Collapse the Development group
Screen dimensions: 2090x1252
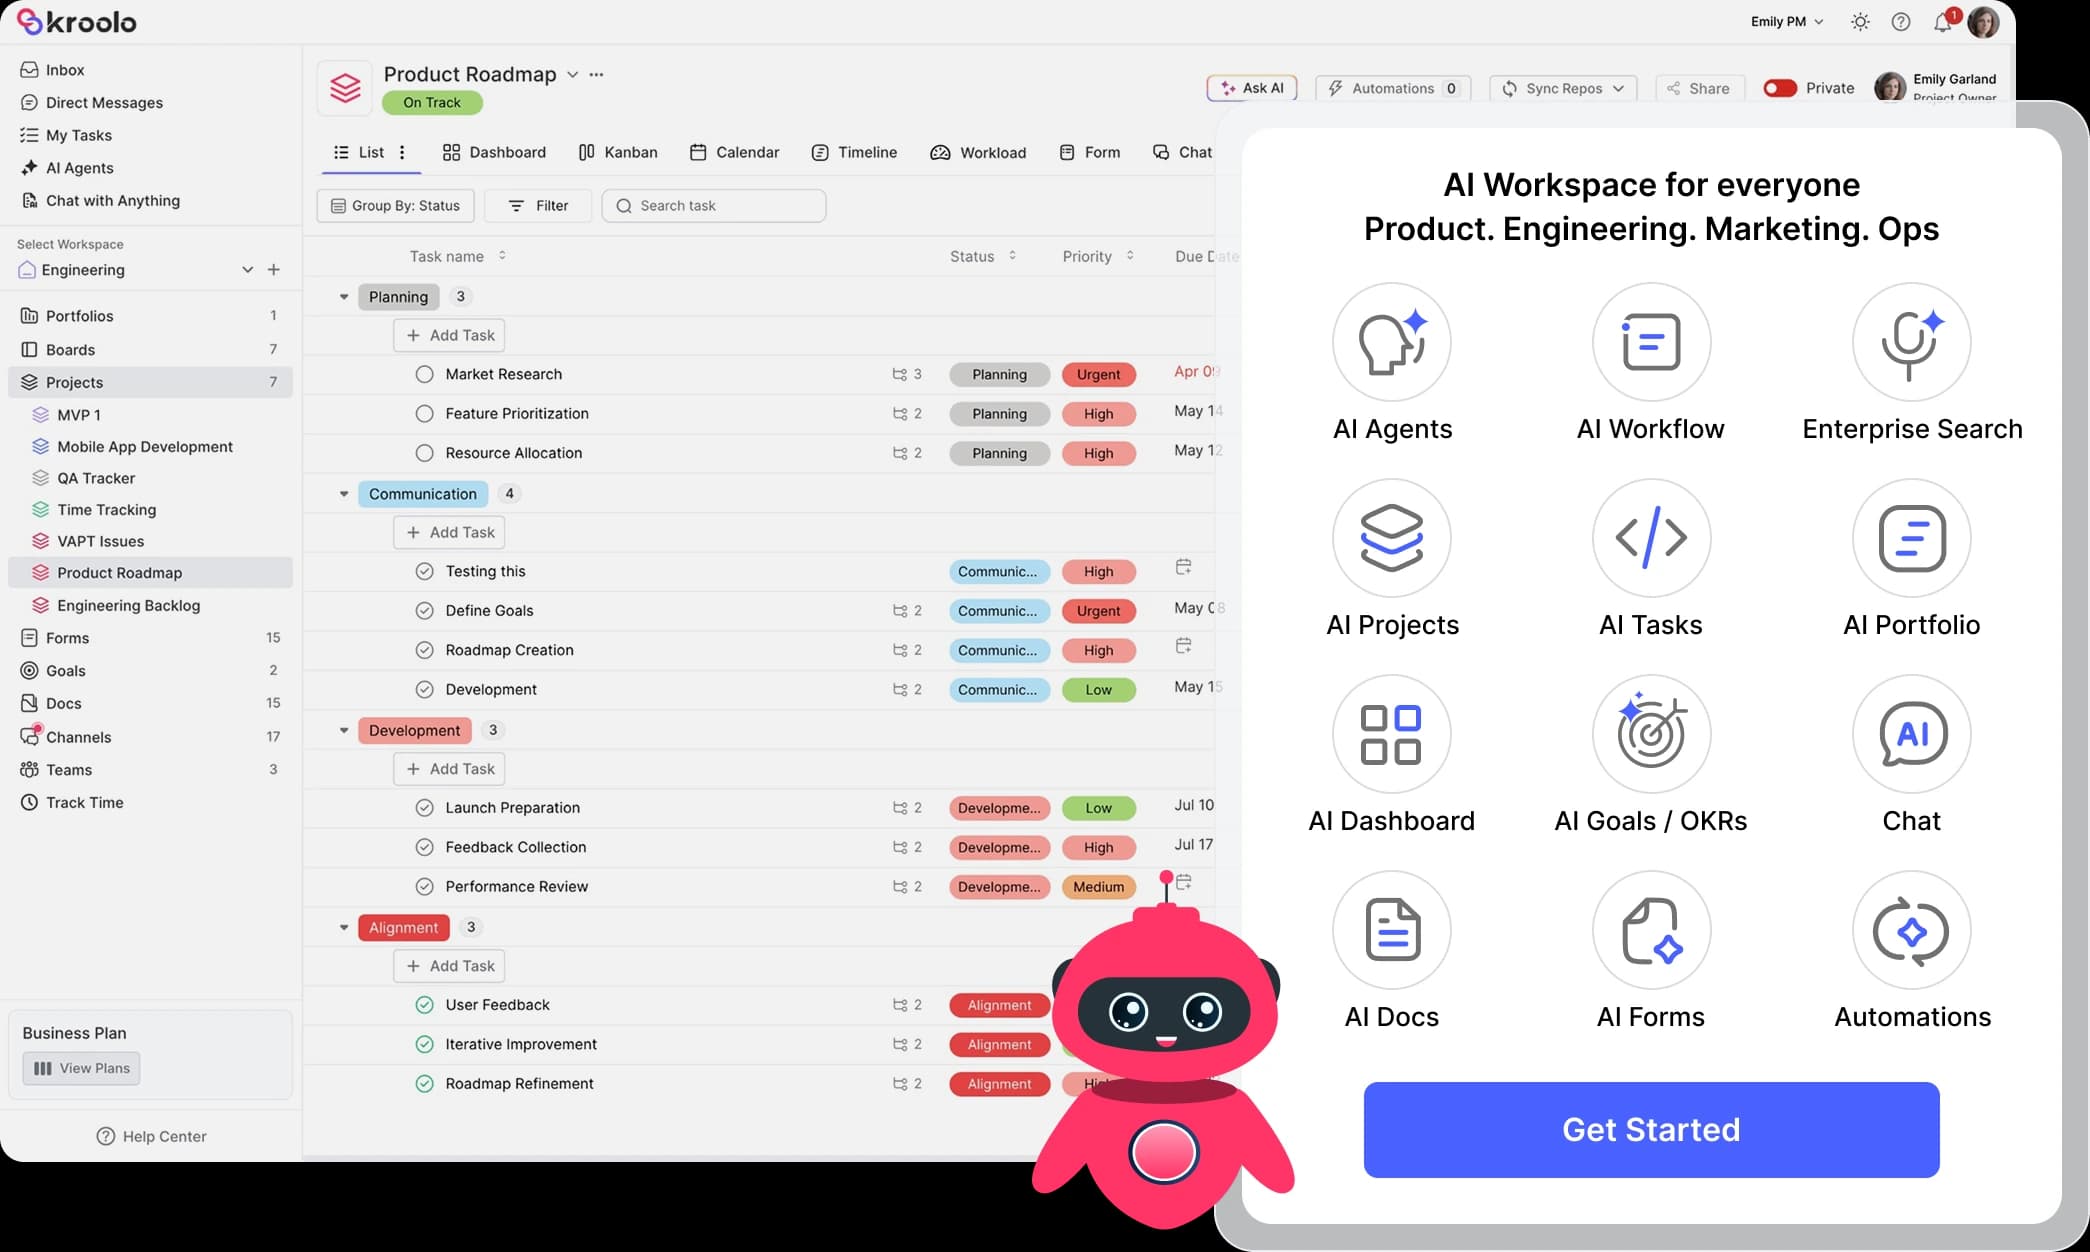[344, 731]
